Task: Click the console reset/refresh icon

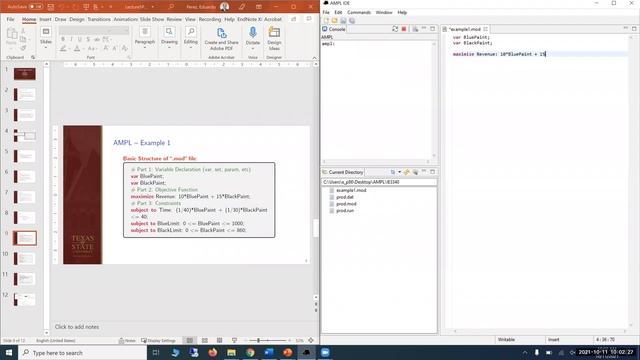Action: coord(395,29)
